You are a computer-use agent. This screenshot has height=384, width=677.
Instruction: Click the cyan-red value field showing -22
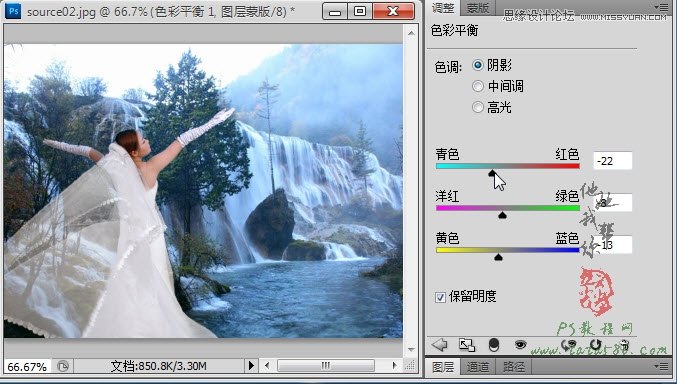(613, 161)
